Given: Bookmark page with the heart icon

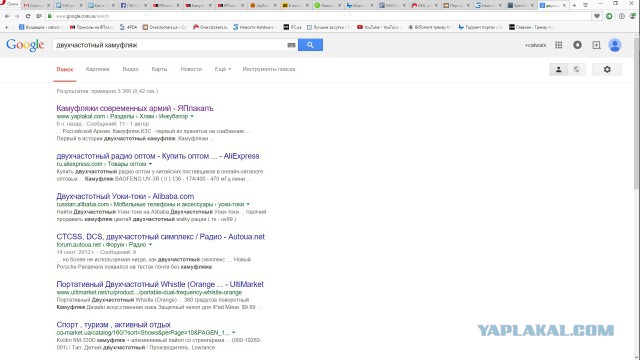Looking at the screenshot, I should [x=597, y=16].
